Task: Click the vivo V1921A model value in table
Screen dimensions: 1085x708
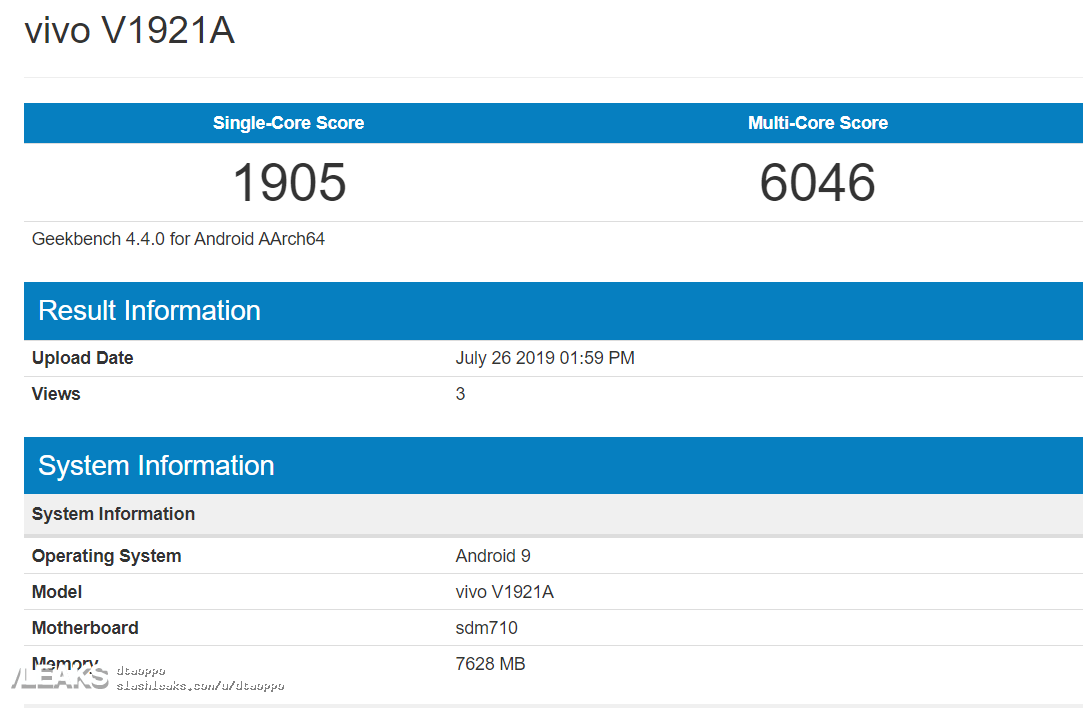Action: [x=504, y=592]
